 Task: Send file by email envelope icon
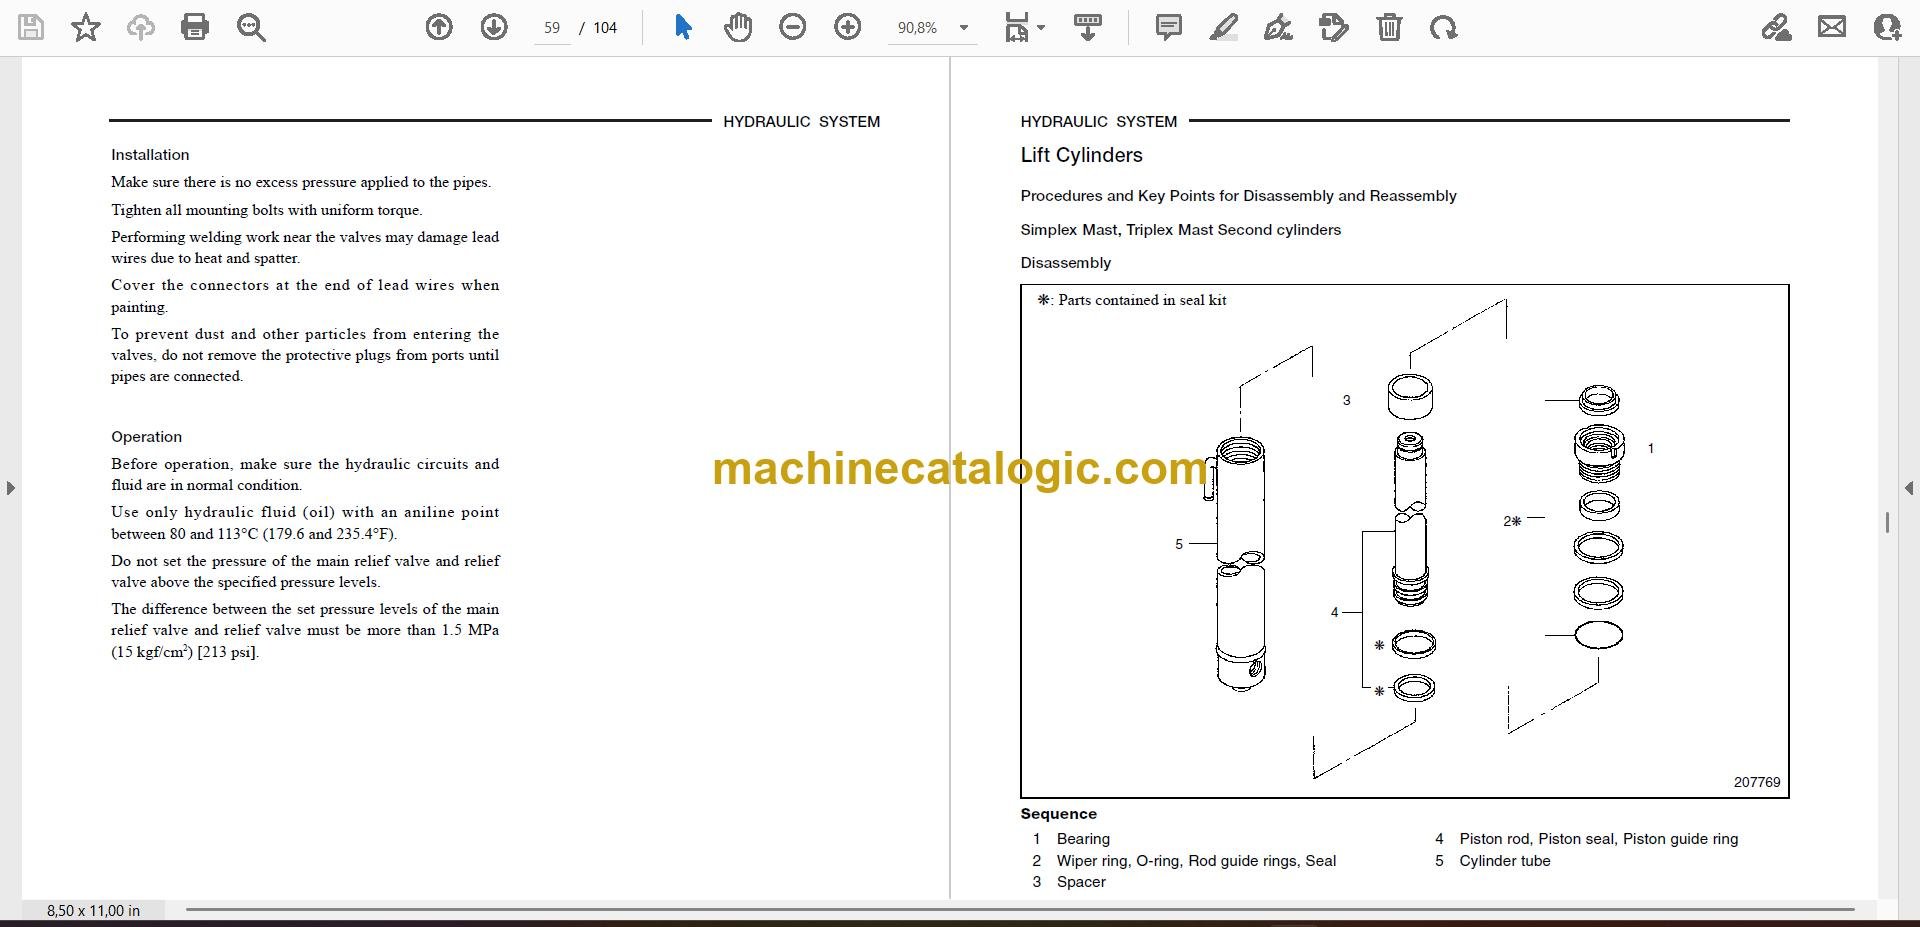point(1832,27)
